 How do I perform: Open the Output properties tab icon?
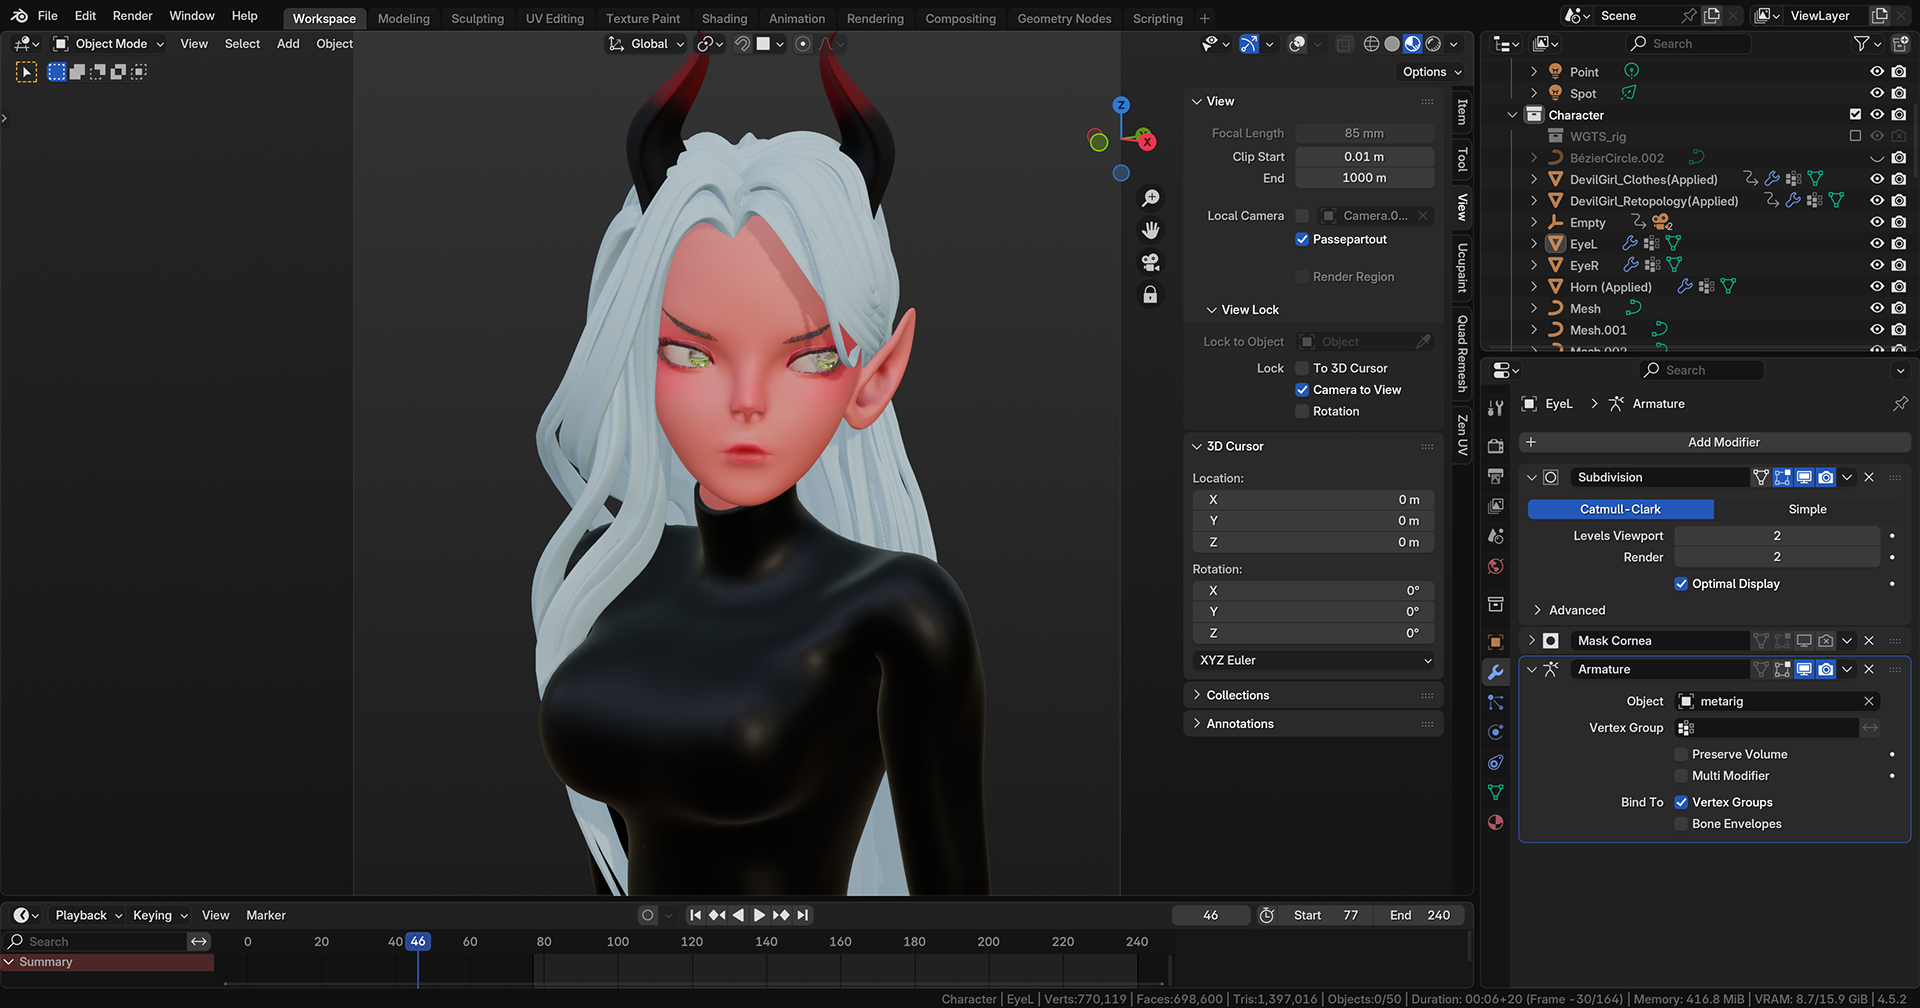[x=1496, y=476]
